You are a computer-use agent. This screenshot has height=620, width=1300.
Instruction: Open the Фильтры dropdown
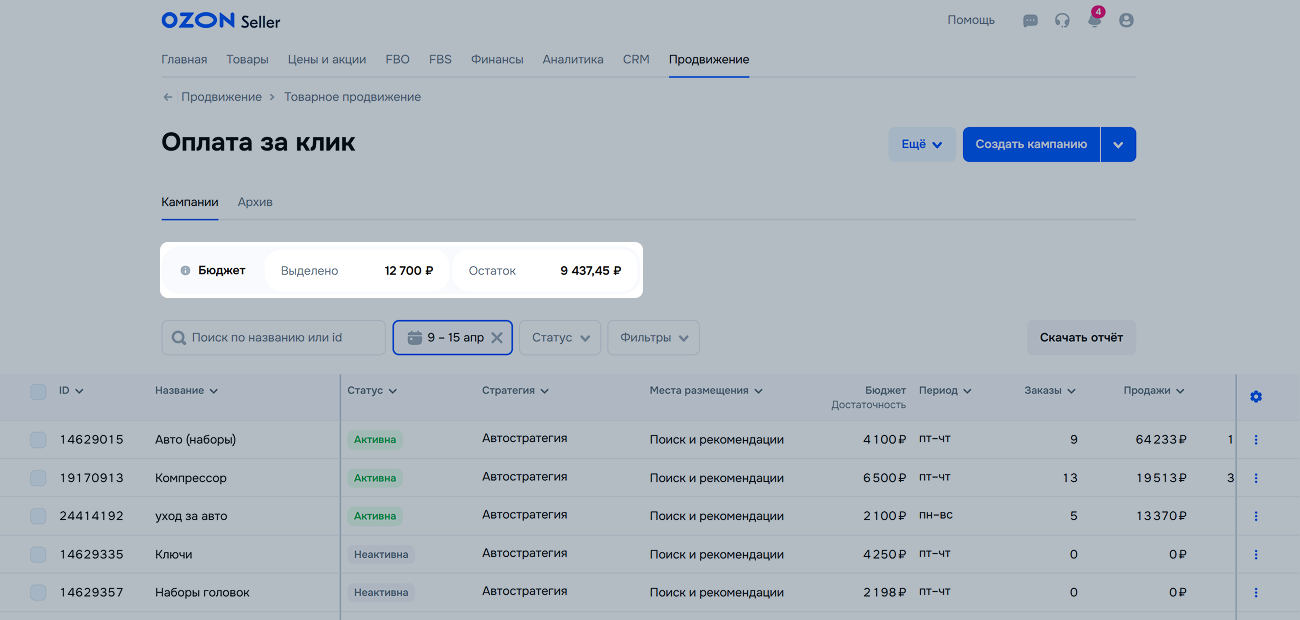point(653,338)
